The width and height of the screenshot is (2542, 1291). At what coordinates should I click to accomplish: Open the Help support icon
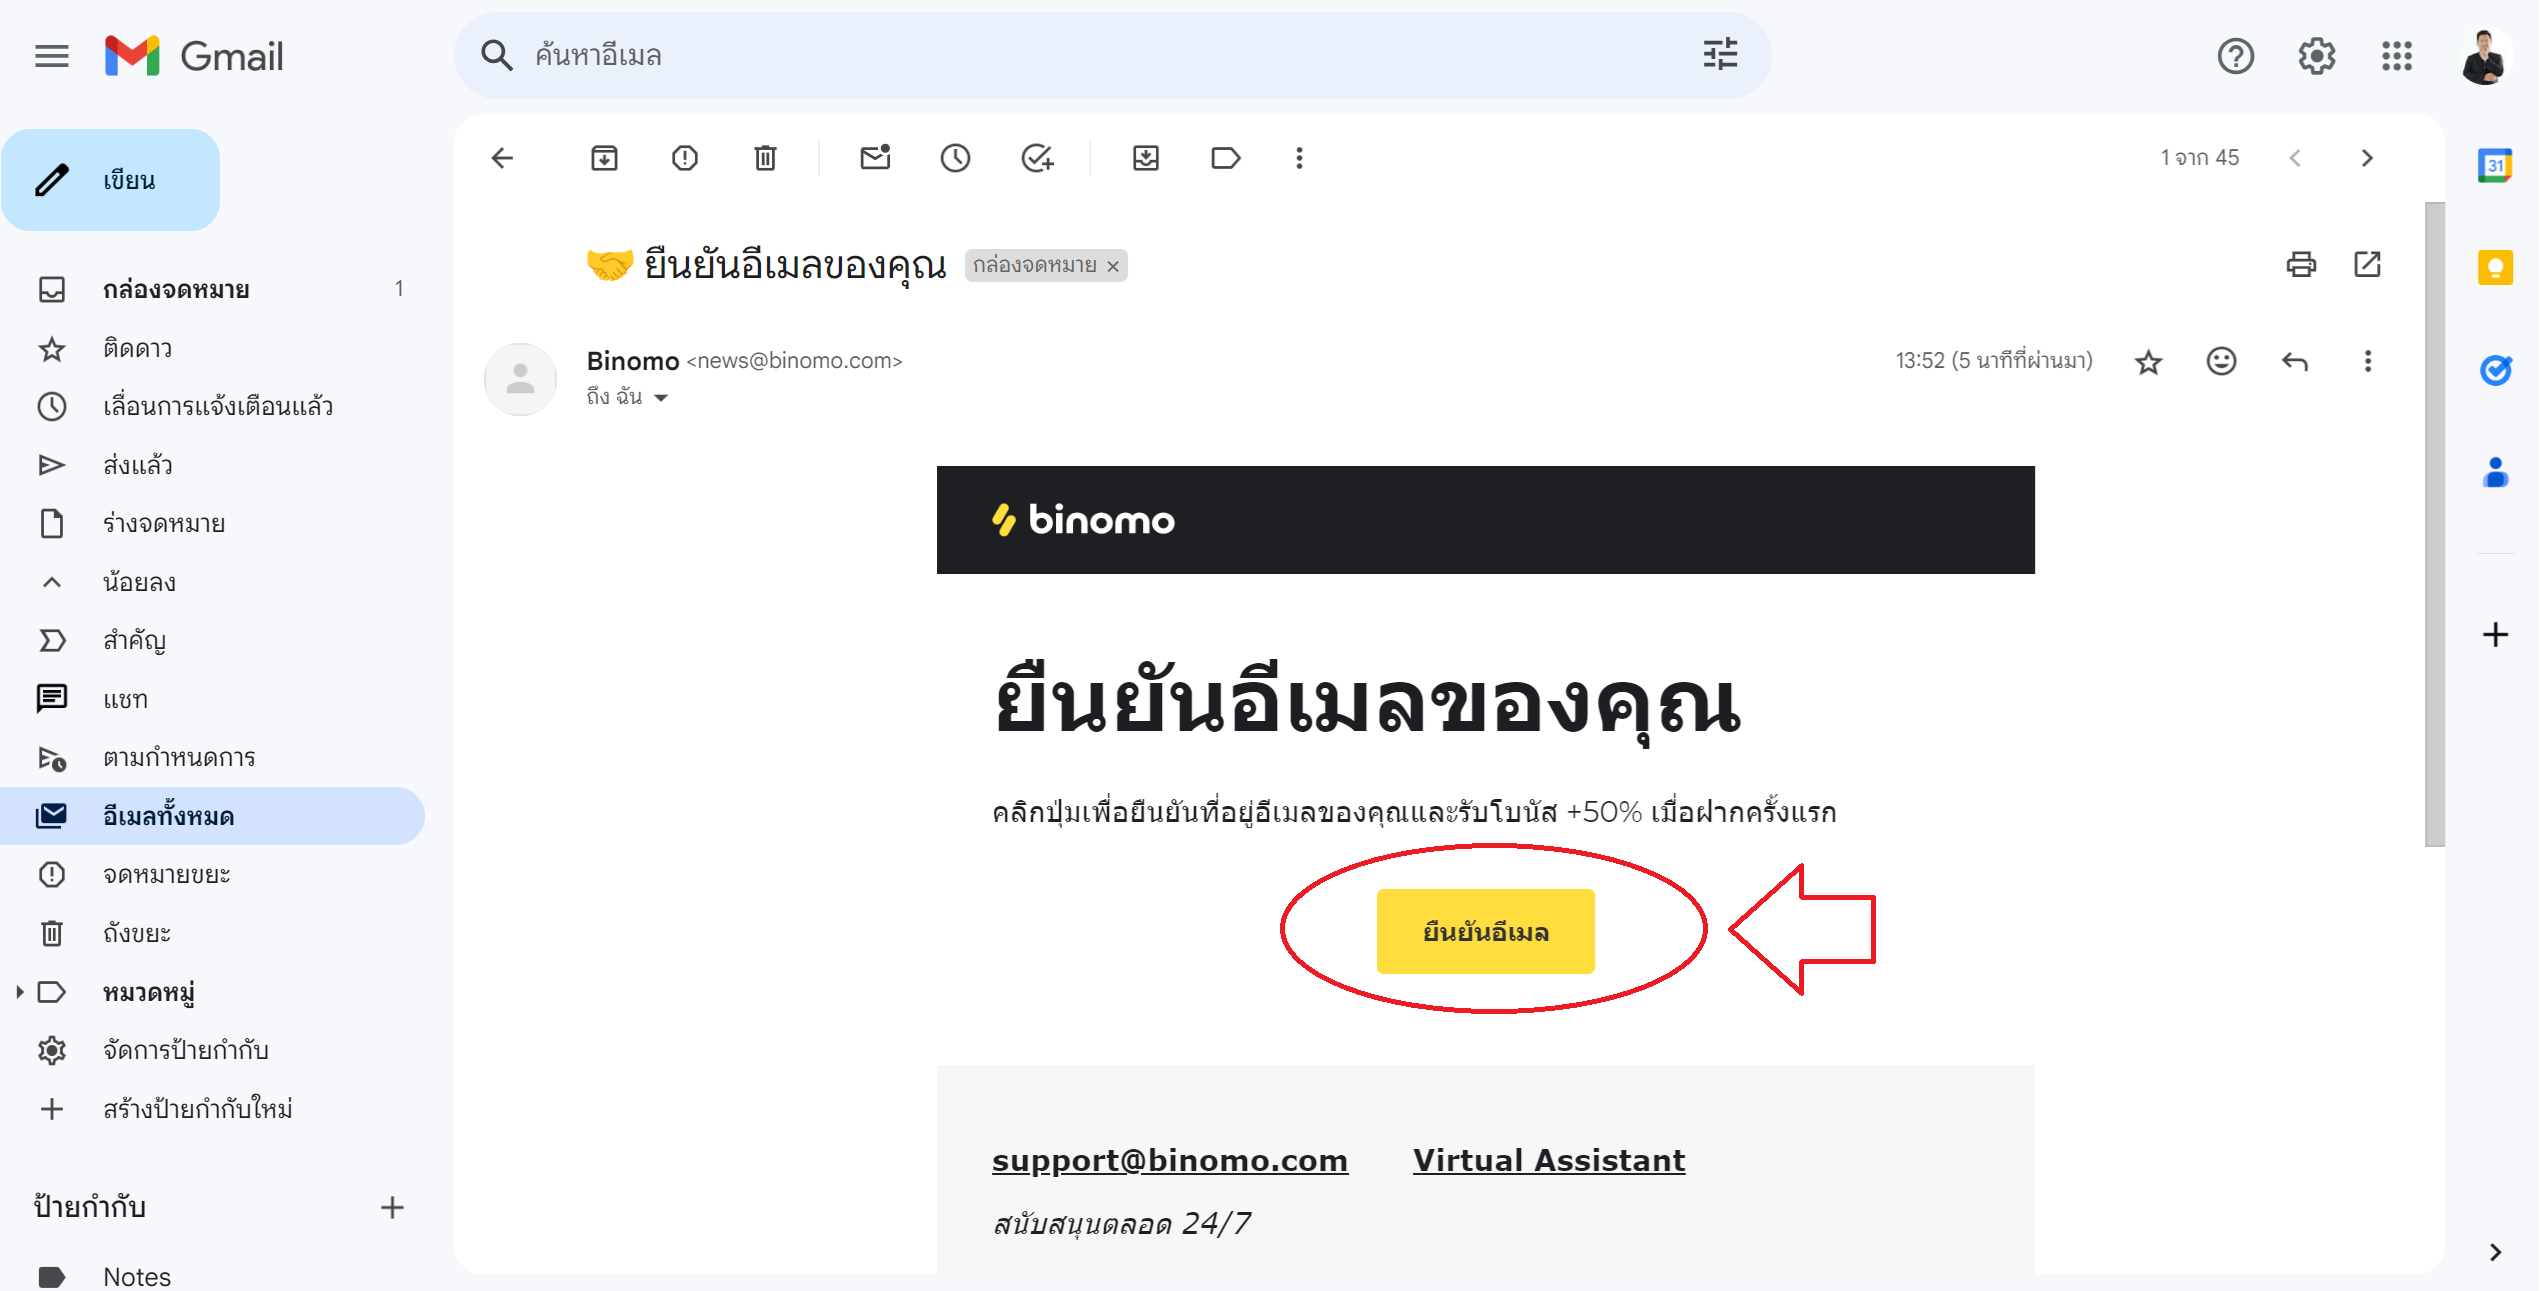coord(2235,56)
